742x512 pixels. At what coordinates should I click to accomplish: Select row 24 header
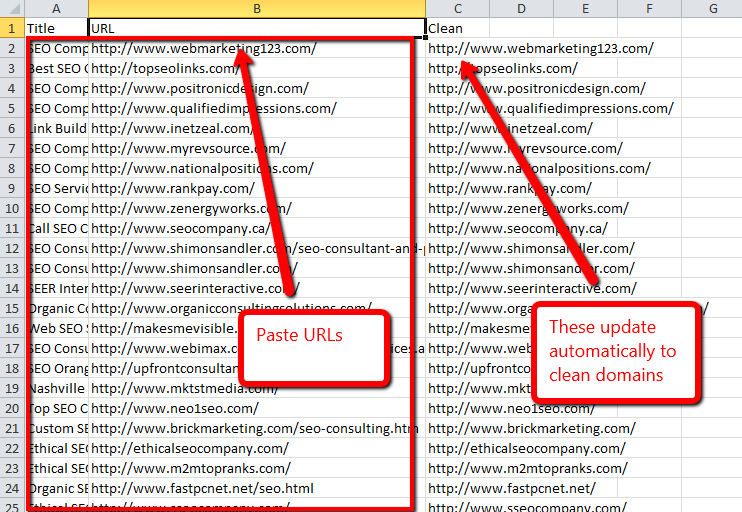12,488
